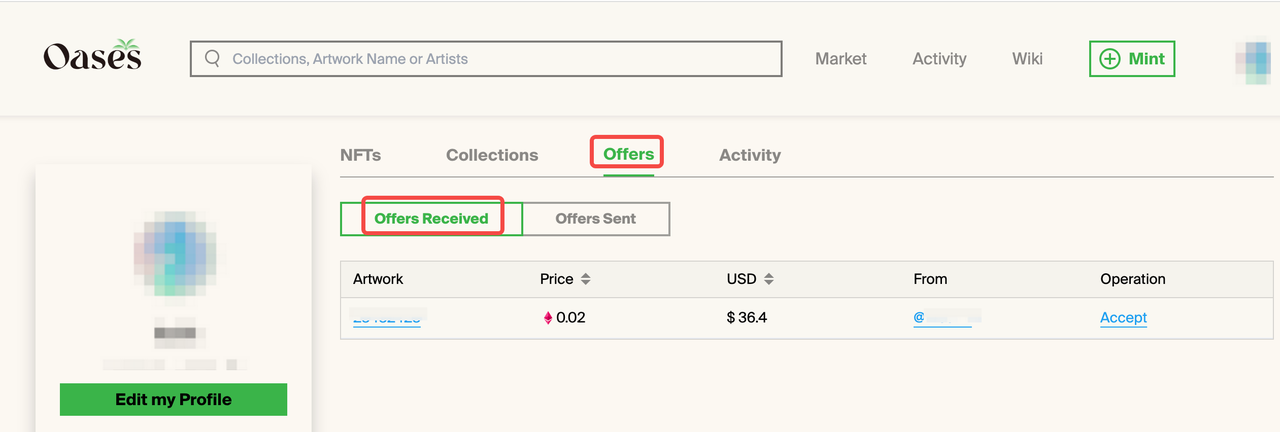
Task: Open Activity in top navigation
Action: (x=939, y=59)
